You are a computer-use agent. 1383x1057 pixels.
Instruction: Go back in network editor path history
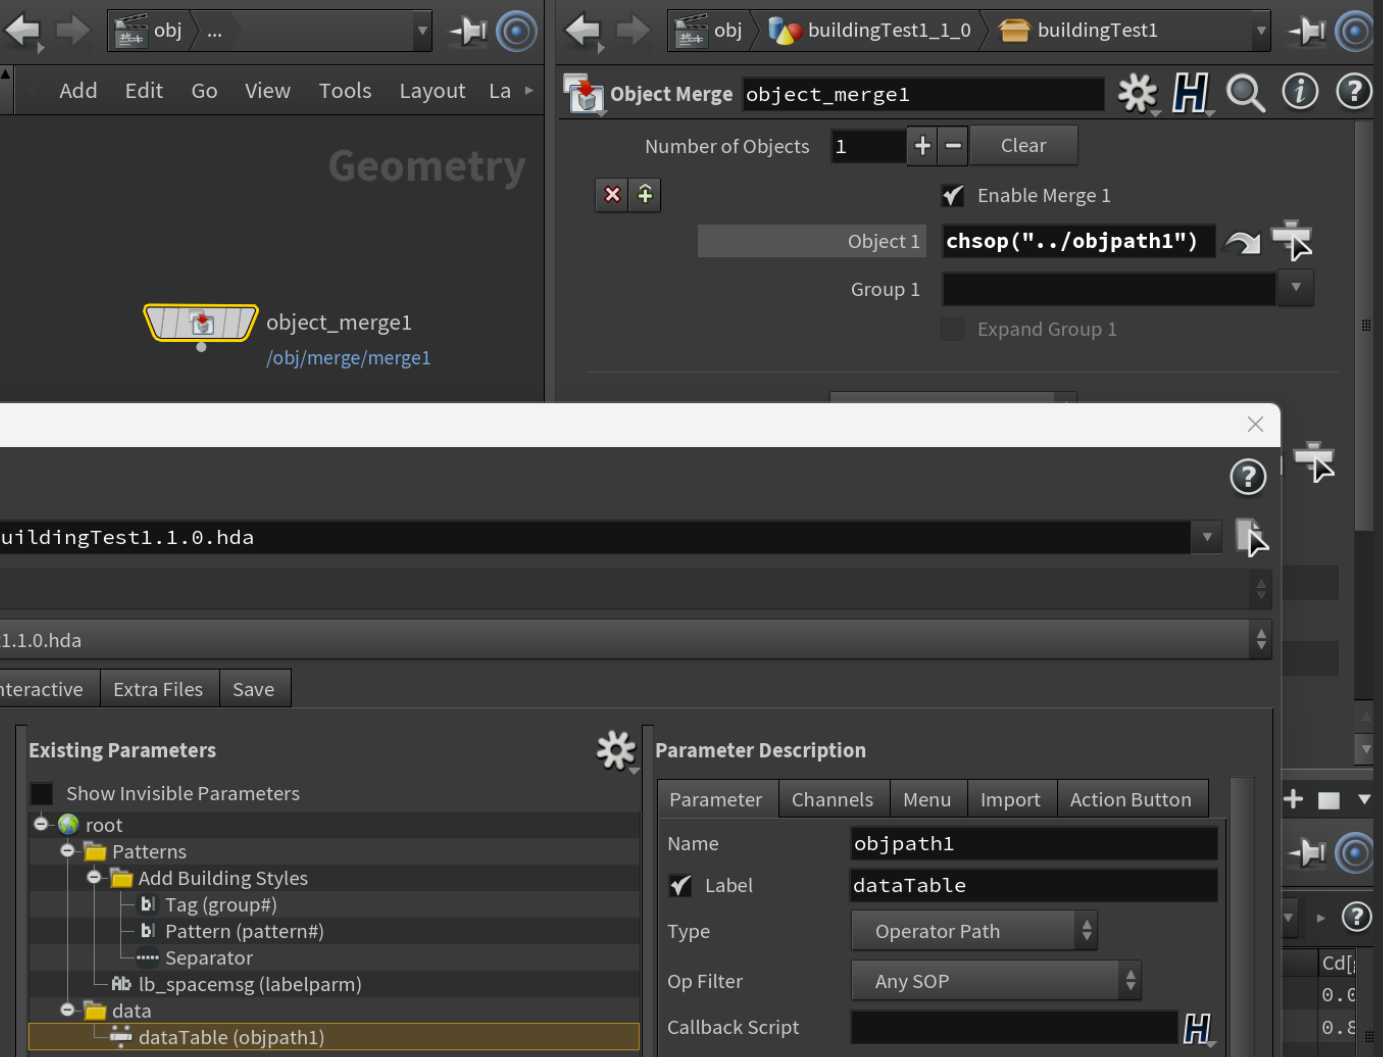pyautogui.click(x=23, y=31)
